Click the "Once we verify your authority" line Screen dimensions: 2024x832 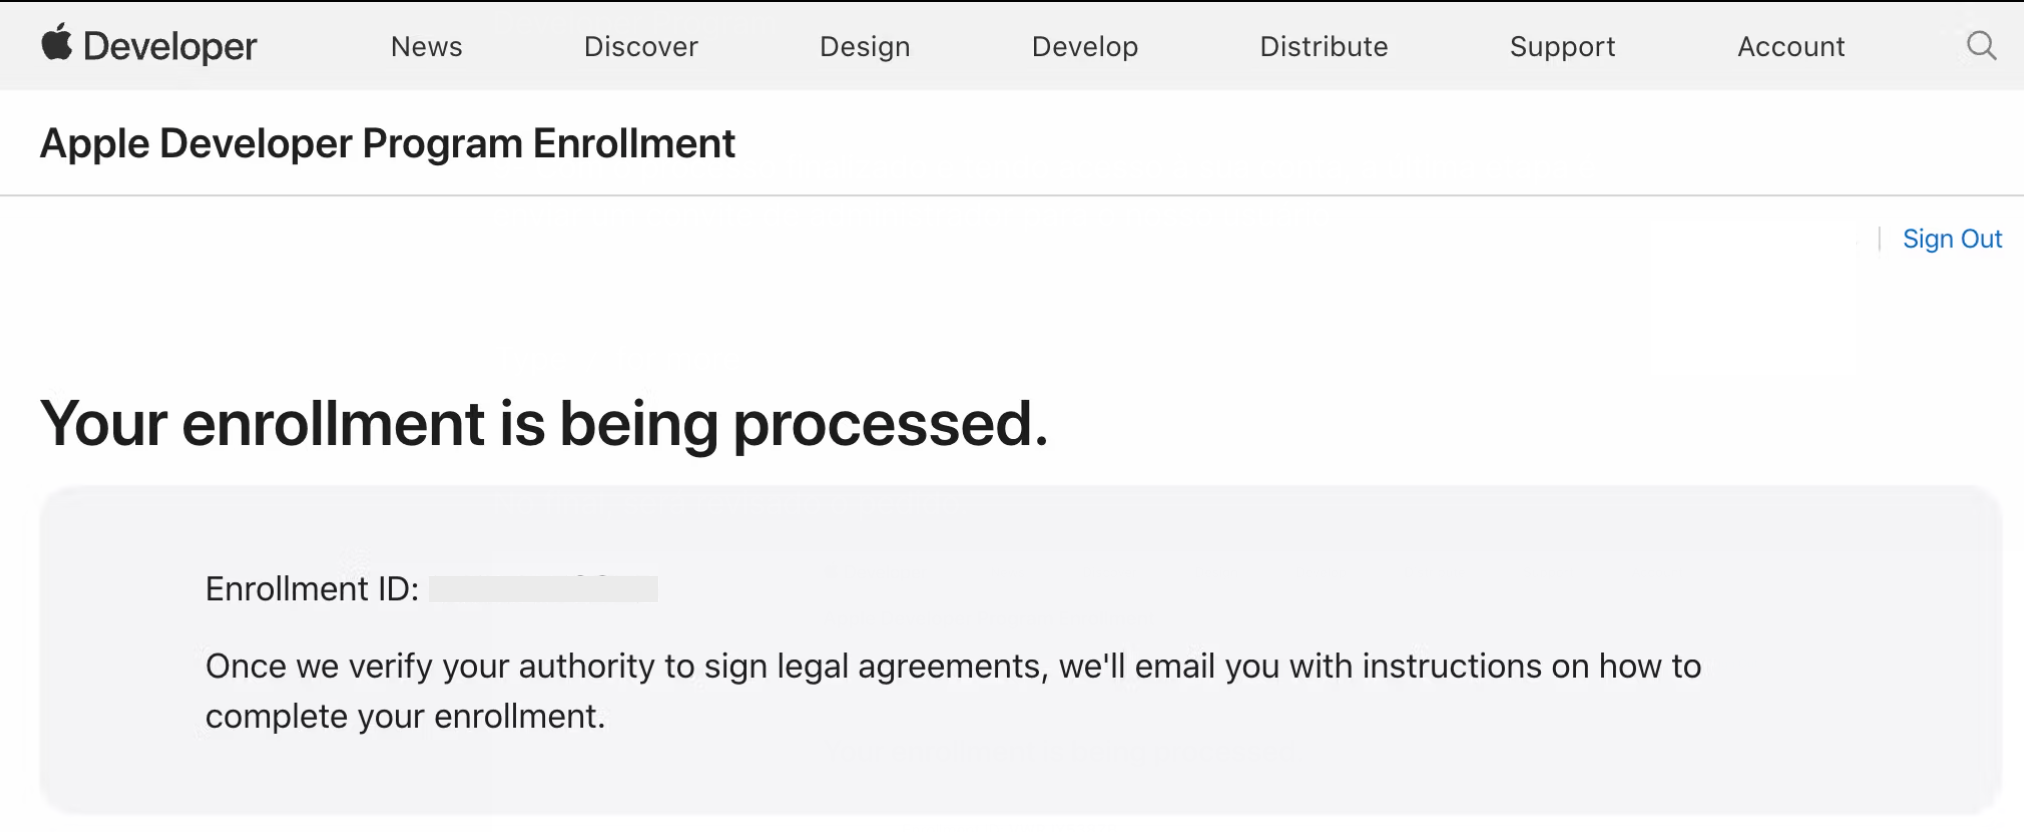coord(952,666)
